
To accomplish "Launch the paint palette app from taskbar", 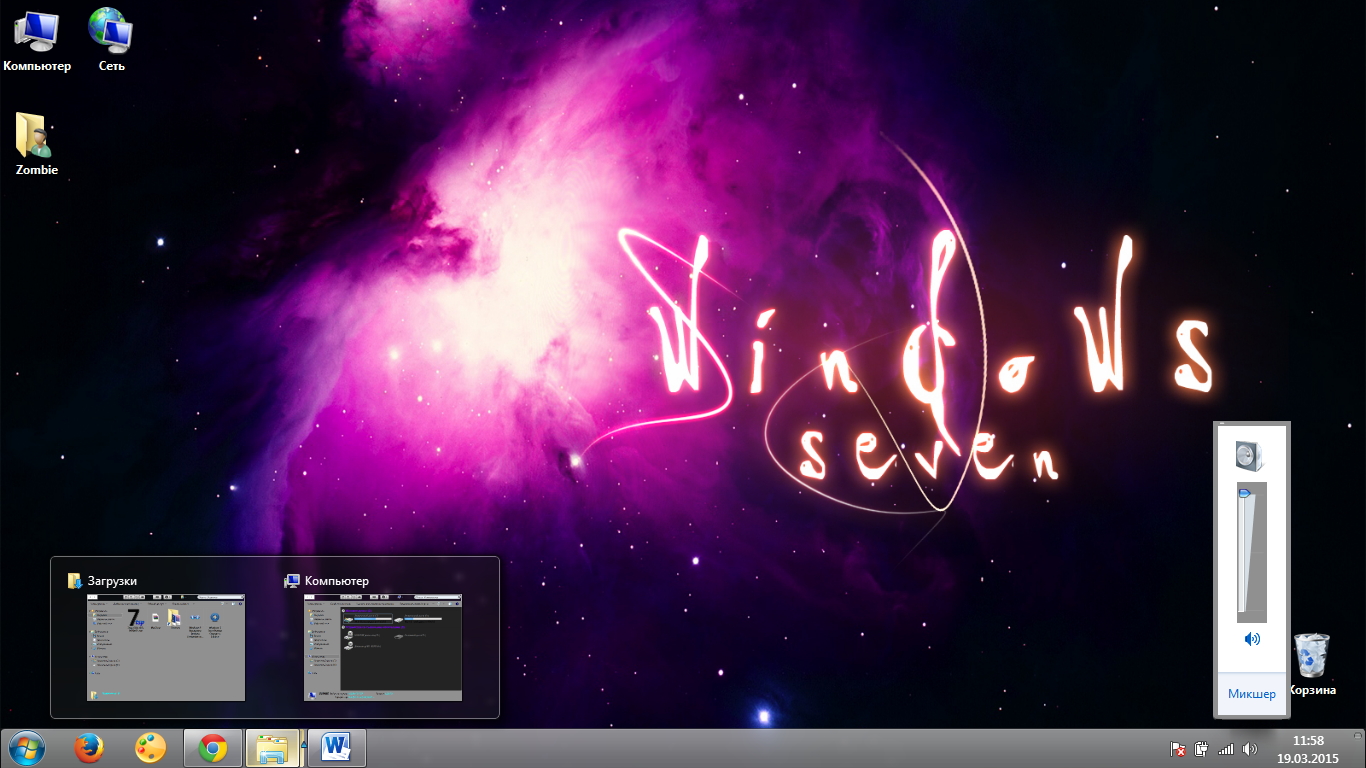I will [150, 748].
